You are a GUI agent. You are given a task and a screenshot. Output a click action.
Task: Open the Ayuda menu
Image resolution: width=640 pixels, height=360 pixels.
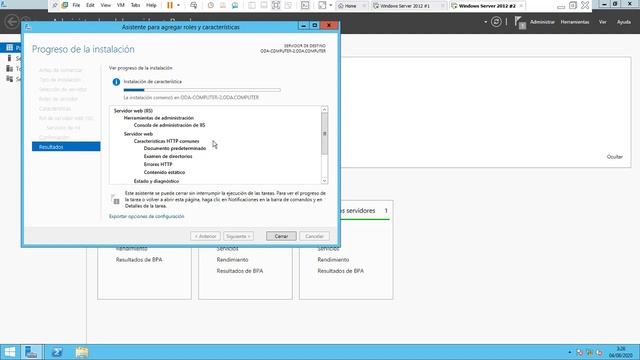click(624, 22)
